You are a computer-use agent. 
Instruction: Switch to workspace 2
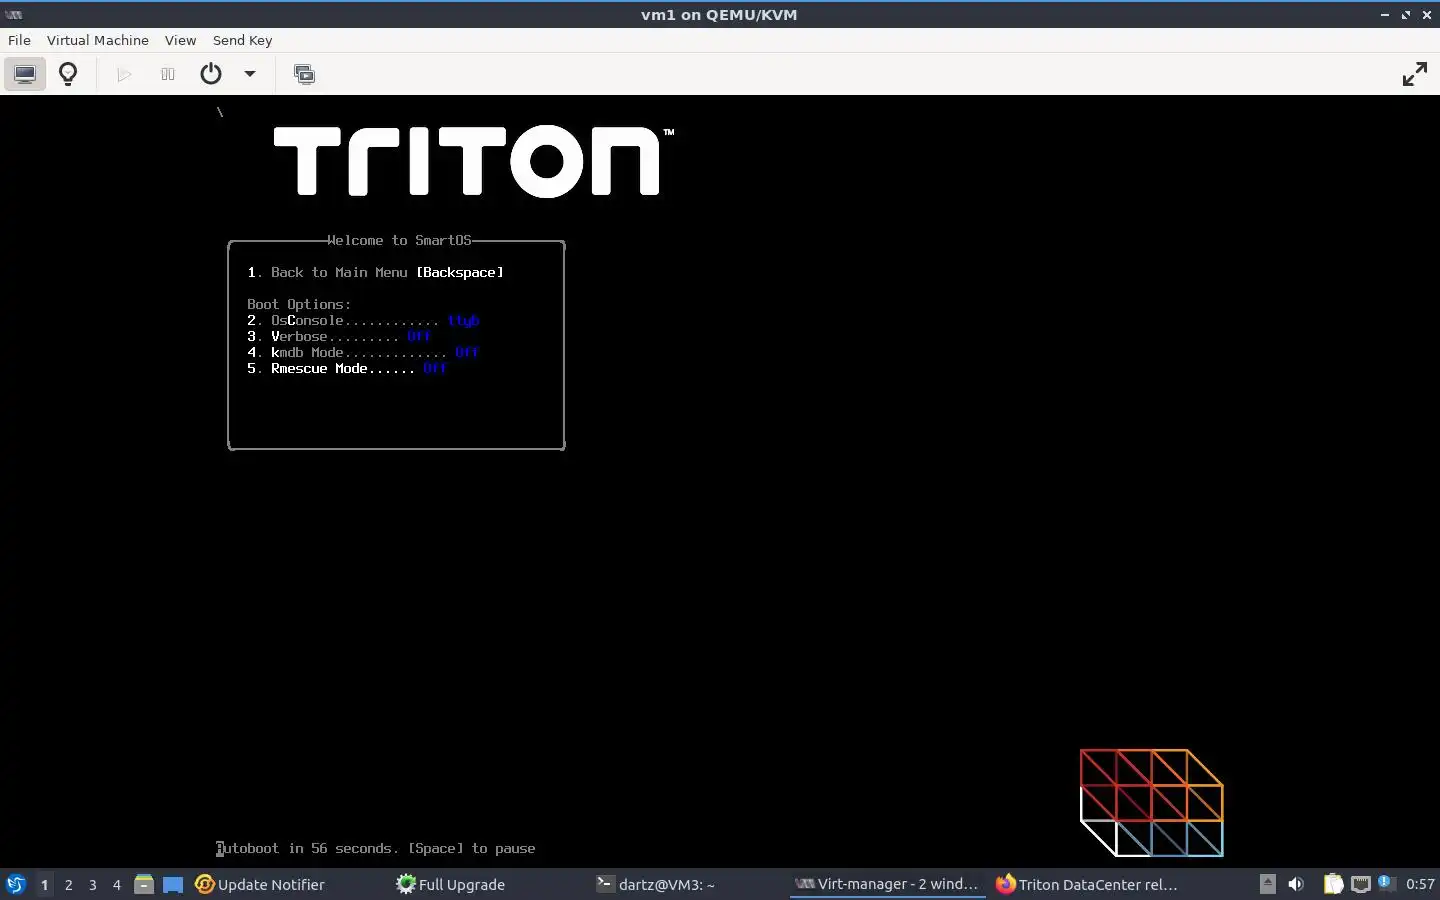click(68, 884)
